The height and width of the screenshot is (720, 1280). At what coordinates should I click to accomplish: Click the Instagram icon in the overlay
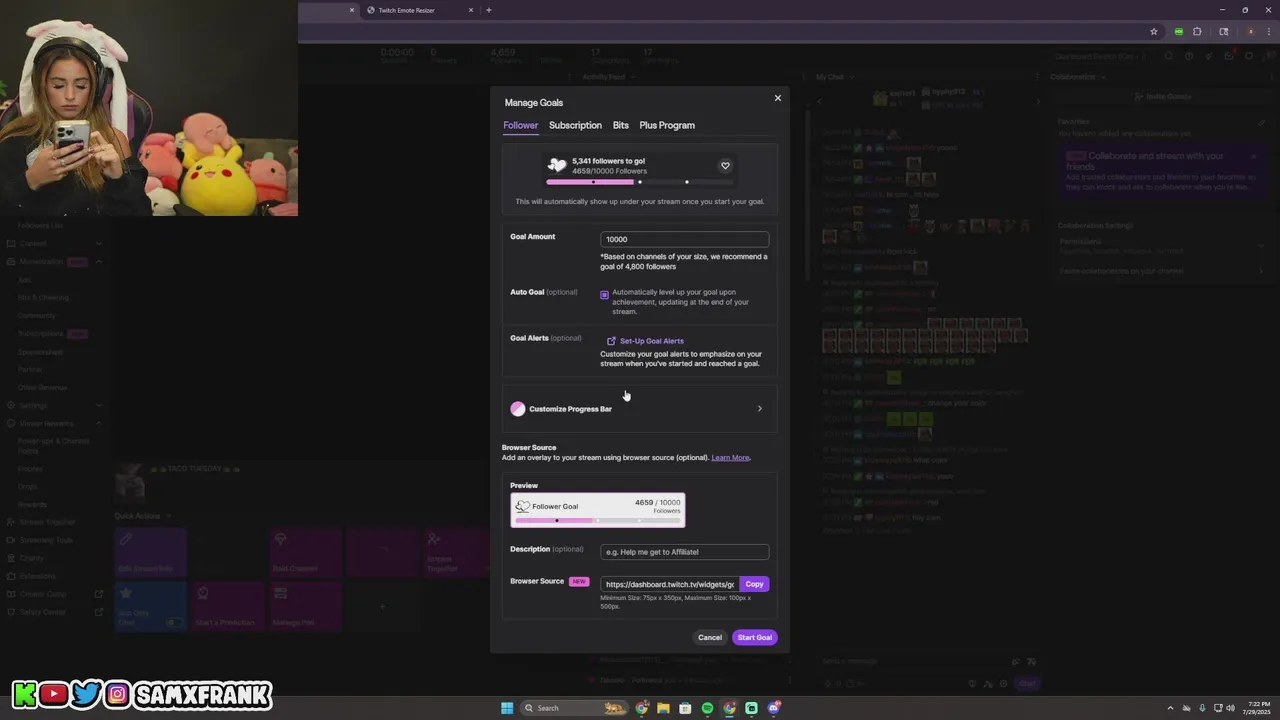117,694
